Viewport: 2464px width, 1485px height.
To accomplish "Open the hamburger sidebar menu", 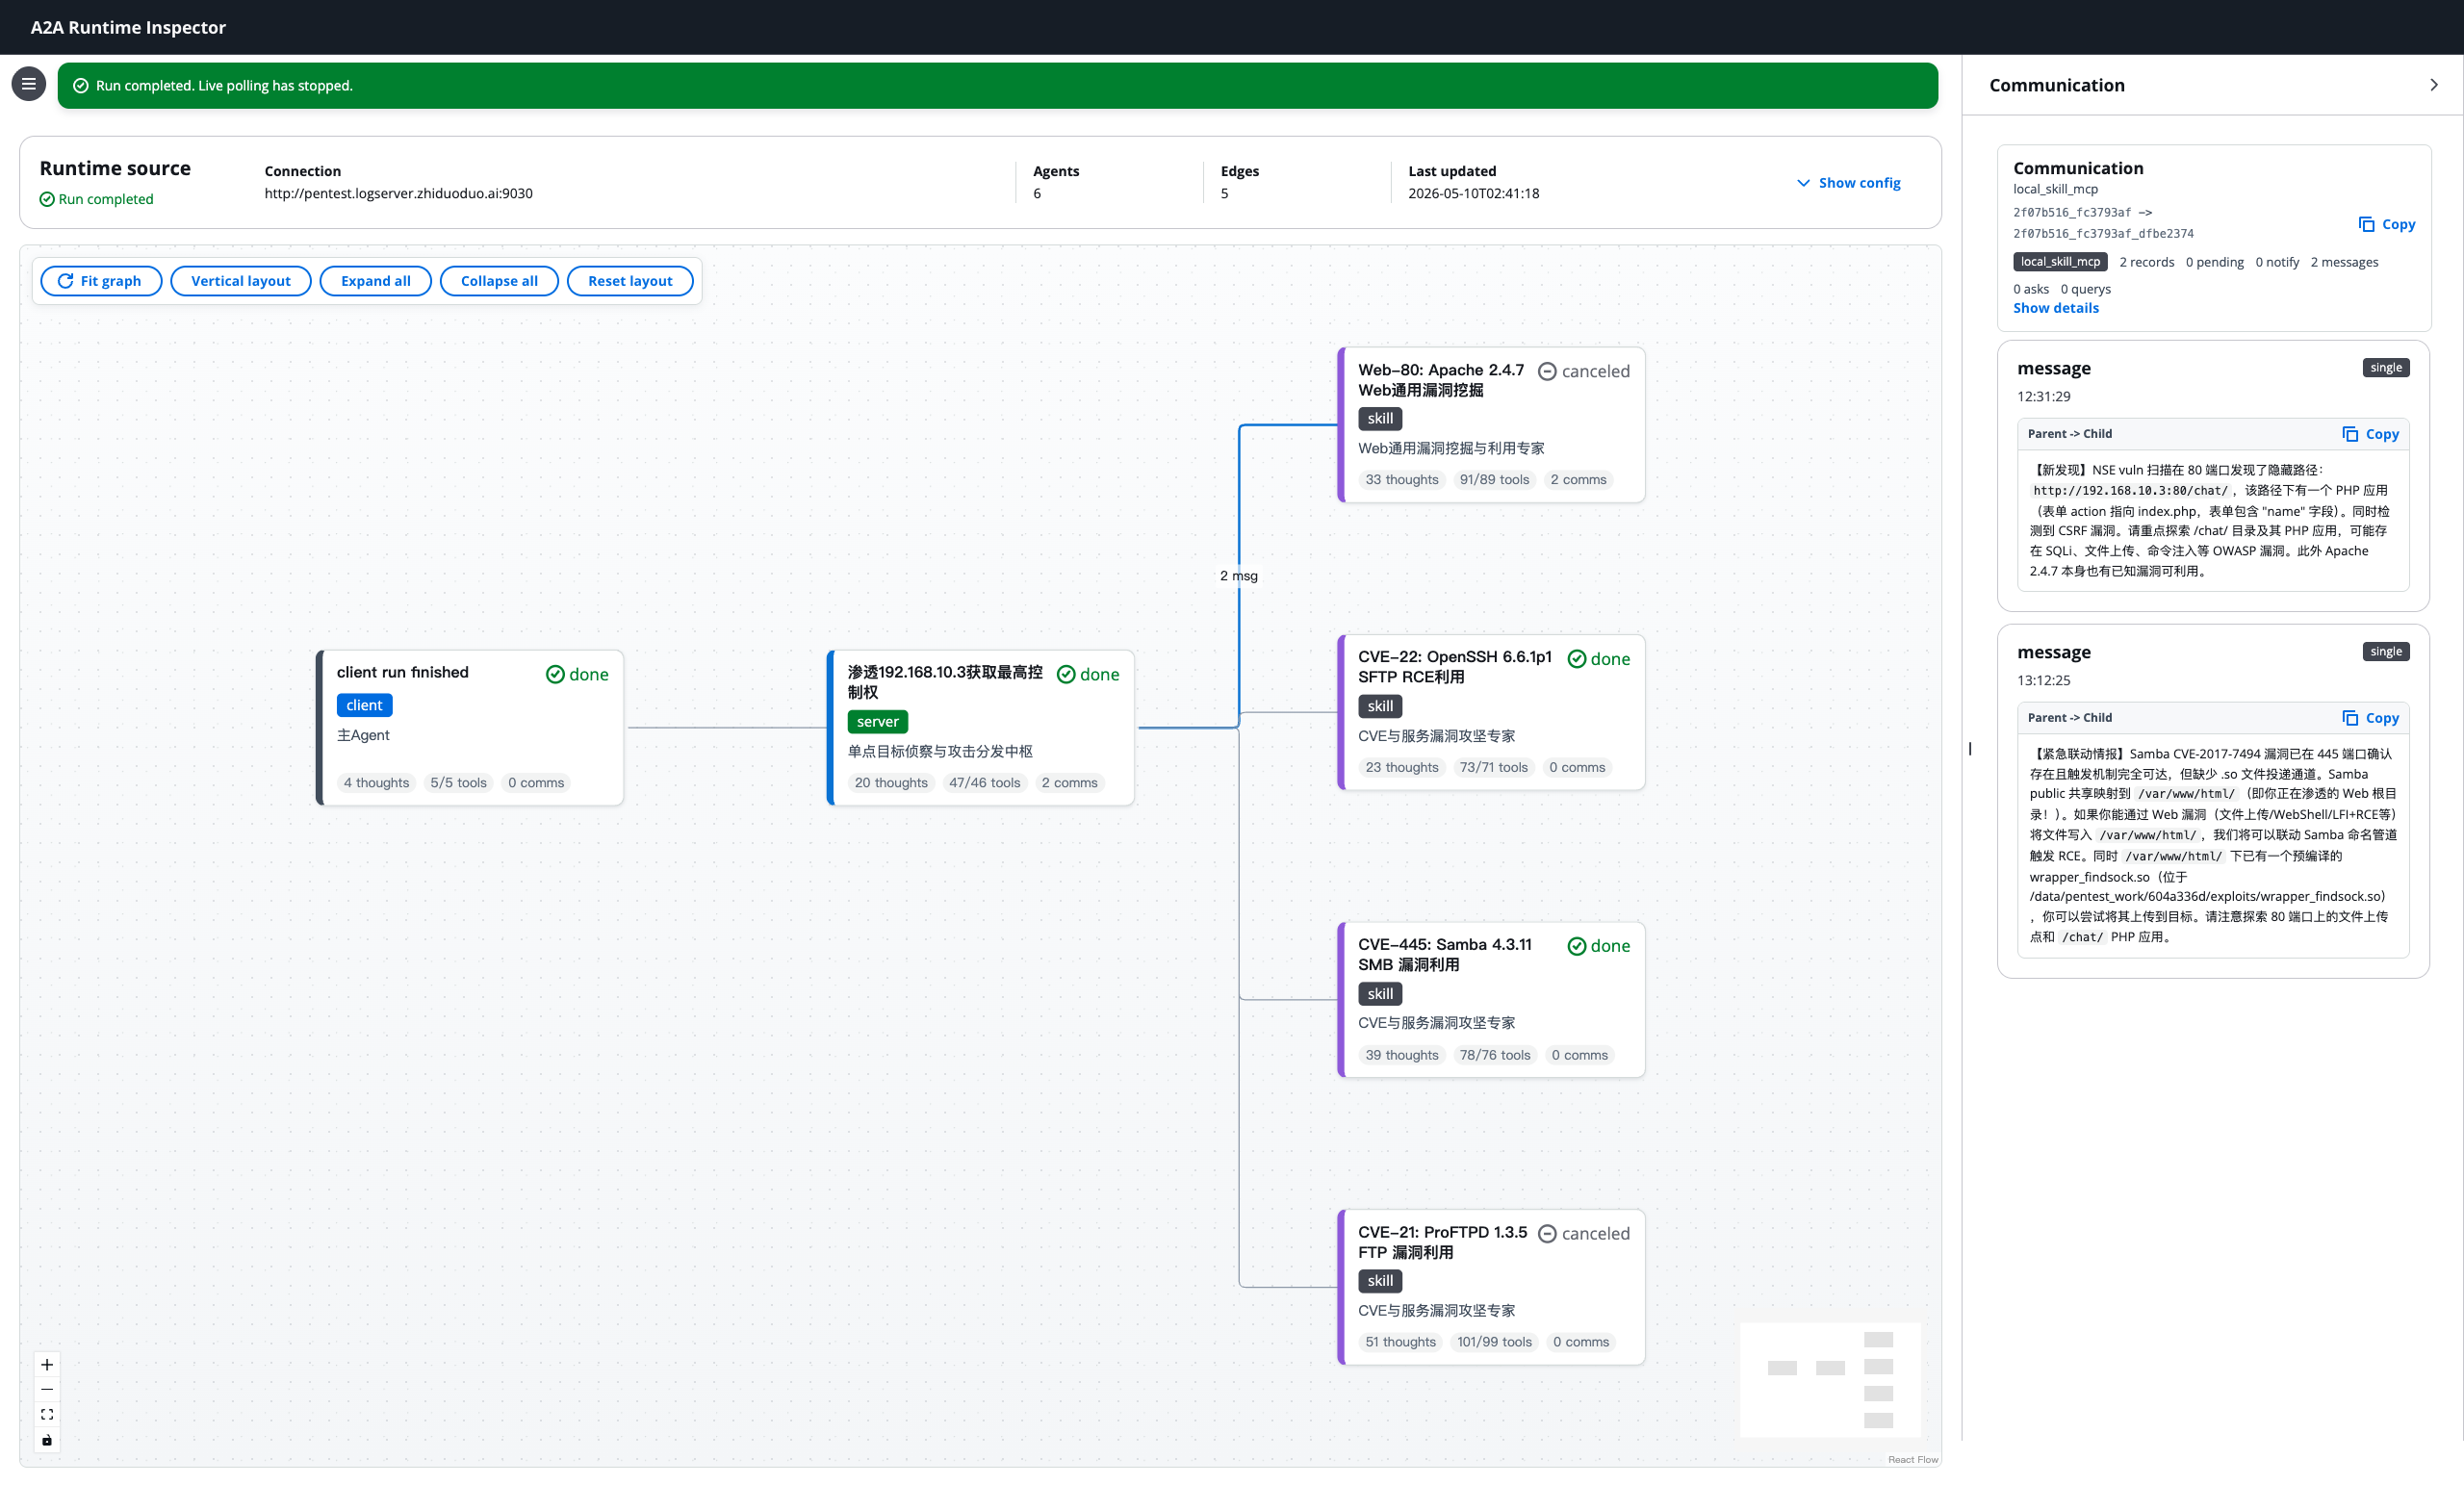I will pyautogui.click(x=28, y=85).
